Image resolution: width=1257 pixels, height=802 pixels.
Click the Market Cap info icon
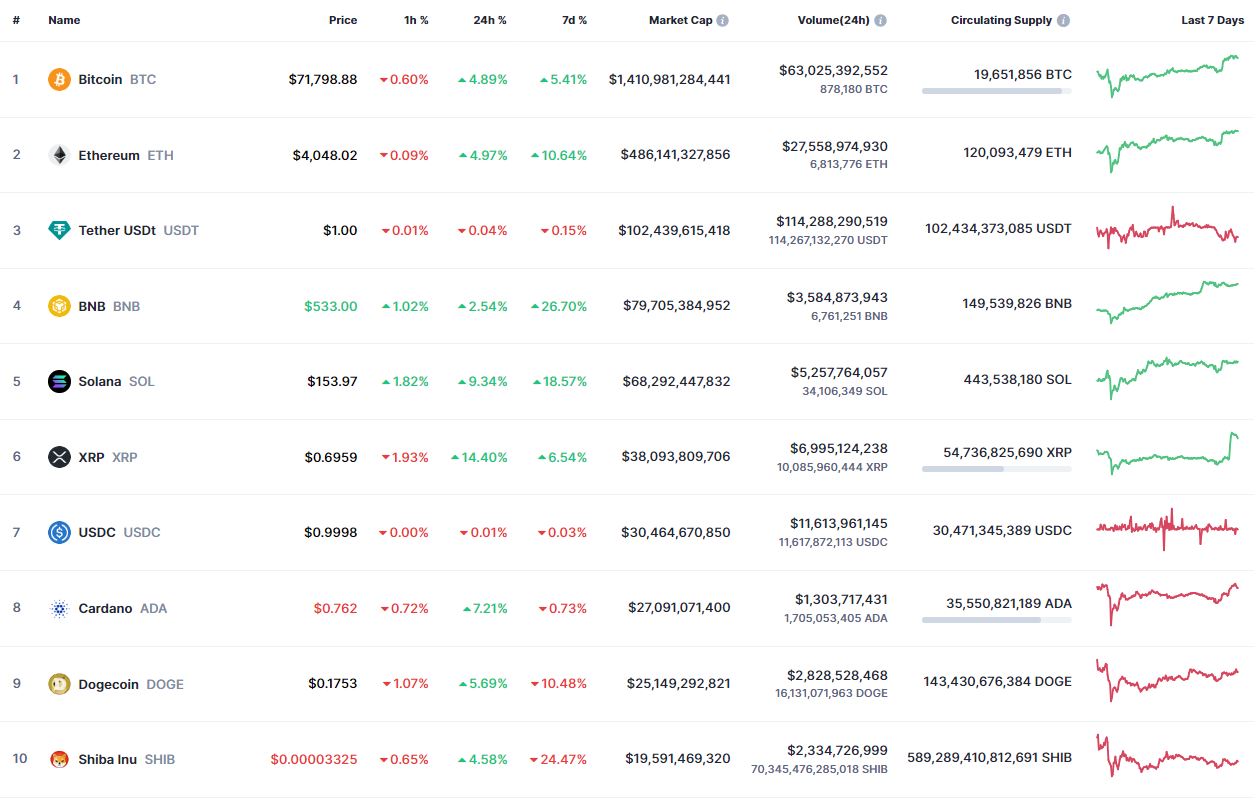point(723,20)
